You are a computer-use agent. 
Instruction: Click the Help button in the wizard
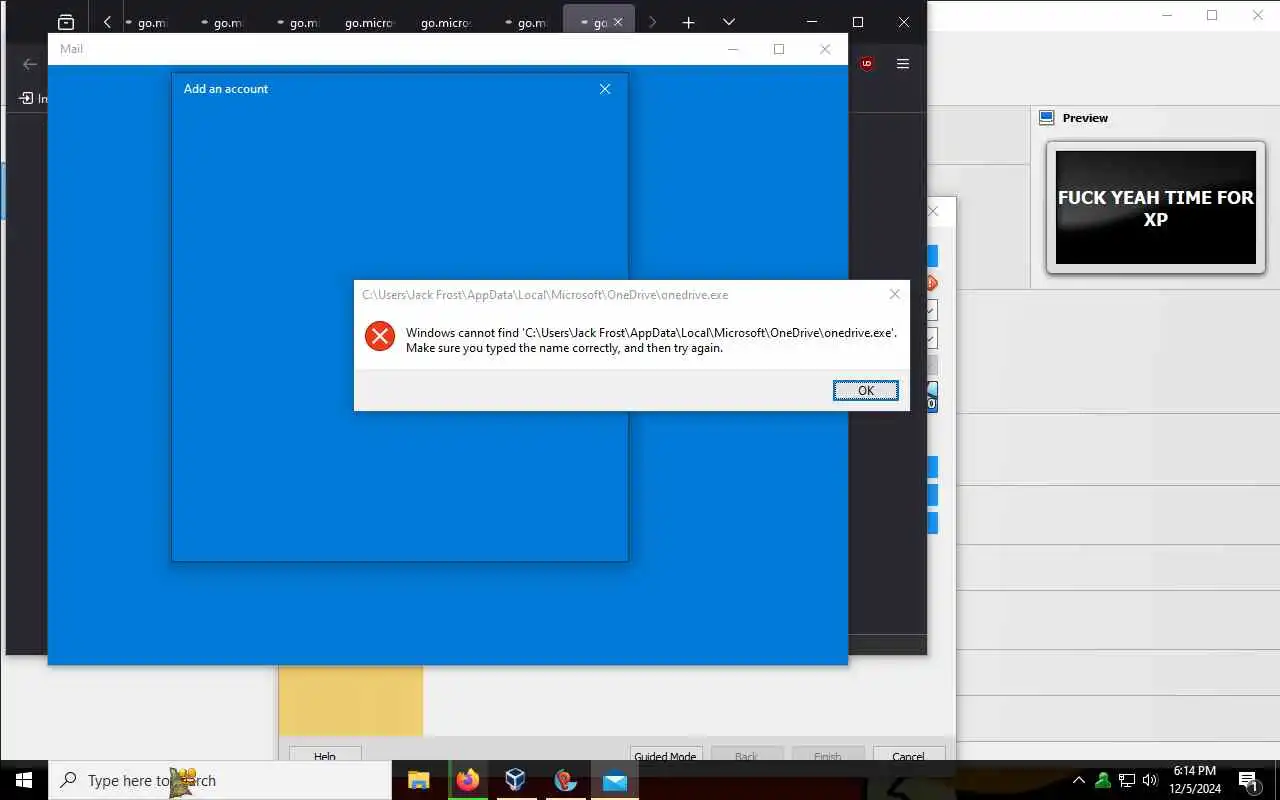coord(325,756)
